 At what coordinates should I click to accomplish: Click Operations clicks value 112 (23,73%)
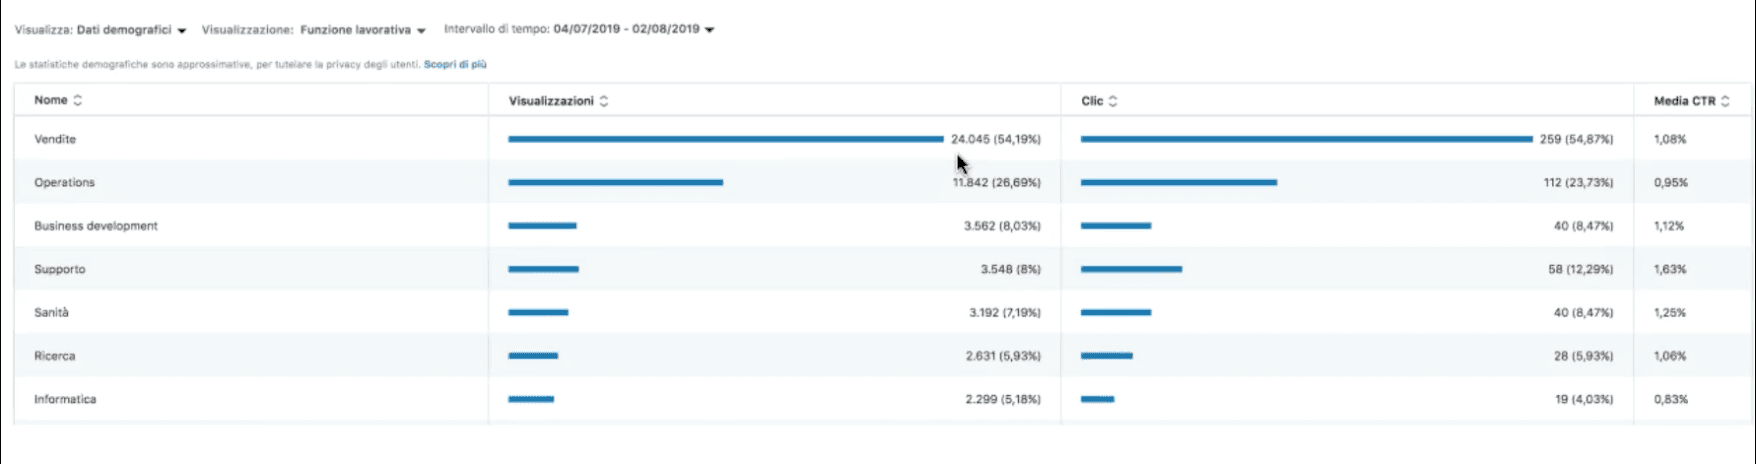click(x=1578, y=182)
